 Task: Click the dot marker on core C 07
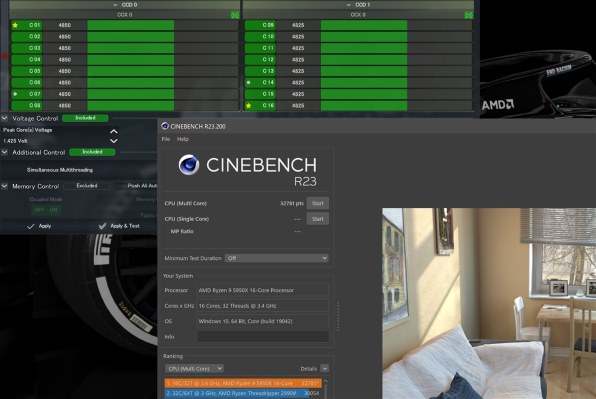15,94
